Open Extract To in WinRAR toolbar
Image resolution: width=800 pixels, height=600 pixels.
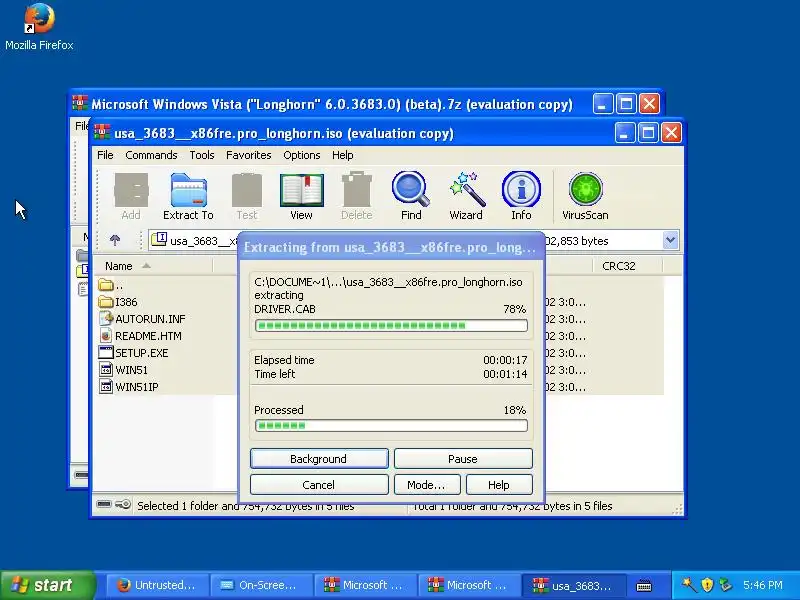pyautogui.click(x=188, y=196)
